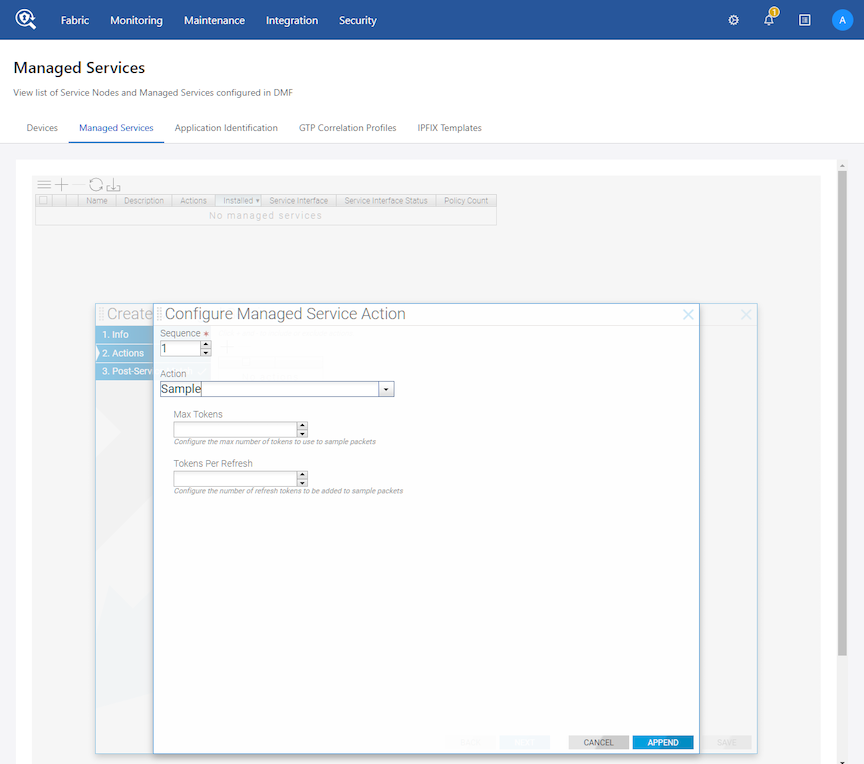Increment Max Tokens with up arrow
Screen dimensions: 864x764
pos(302,425)
